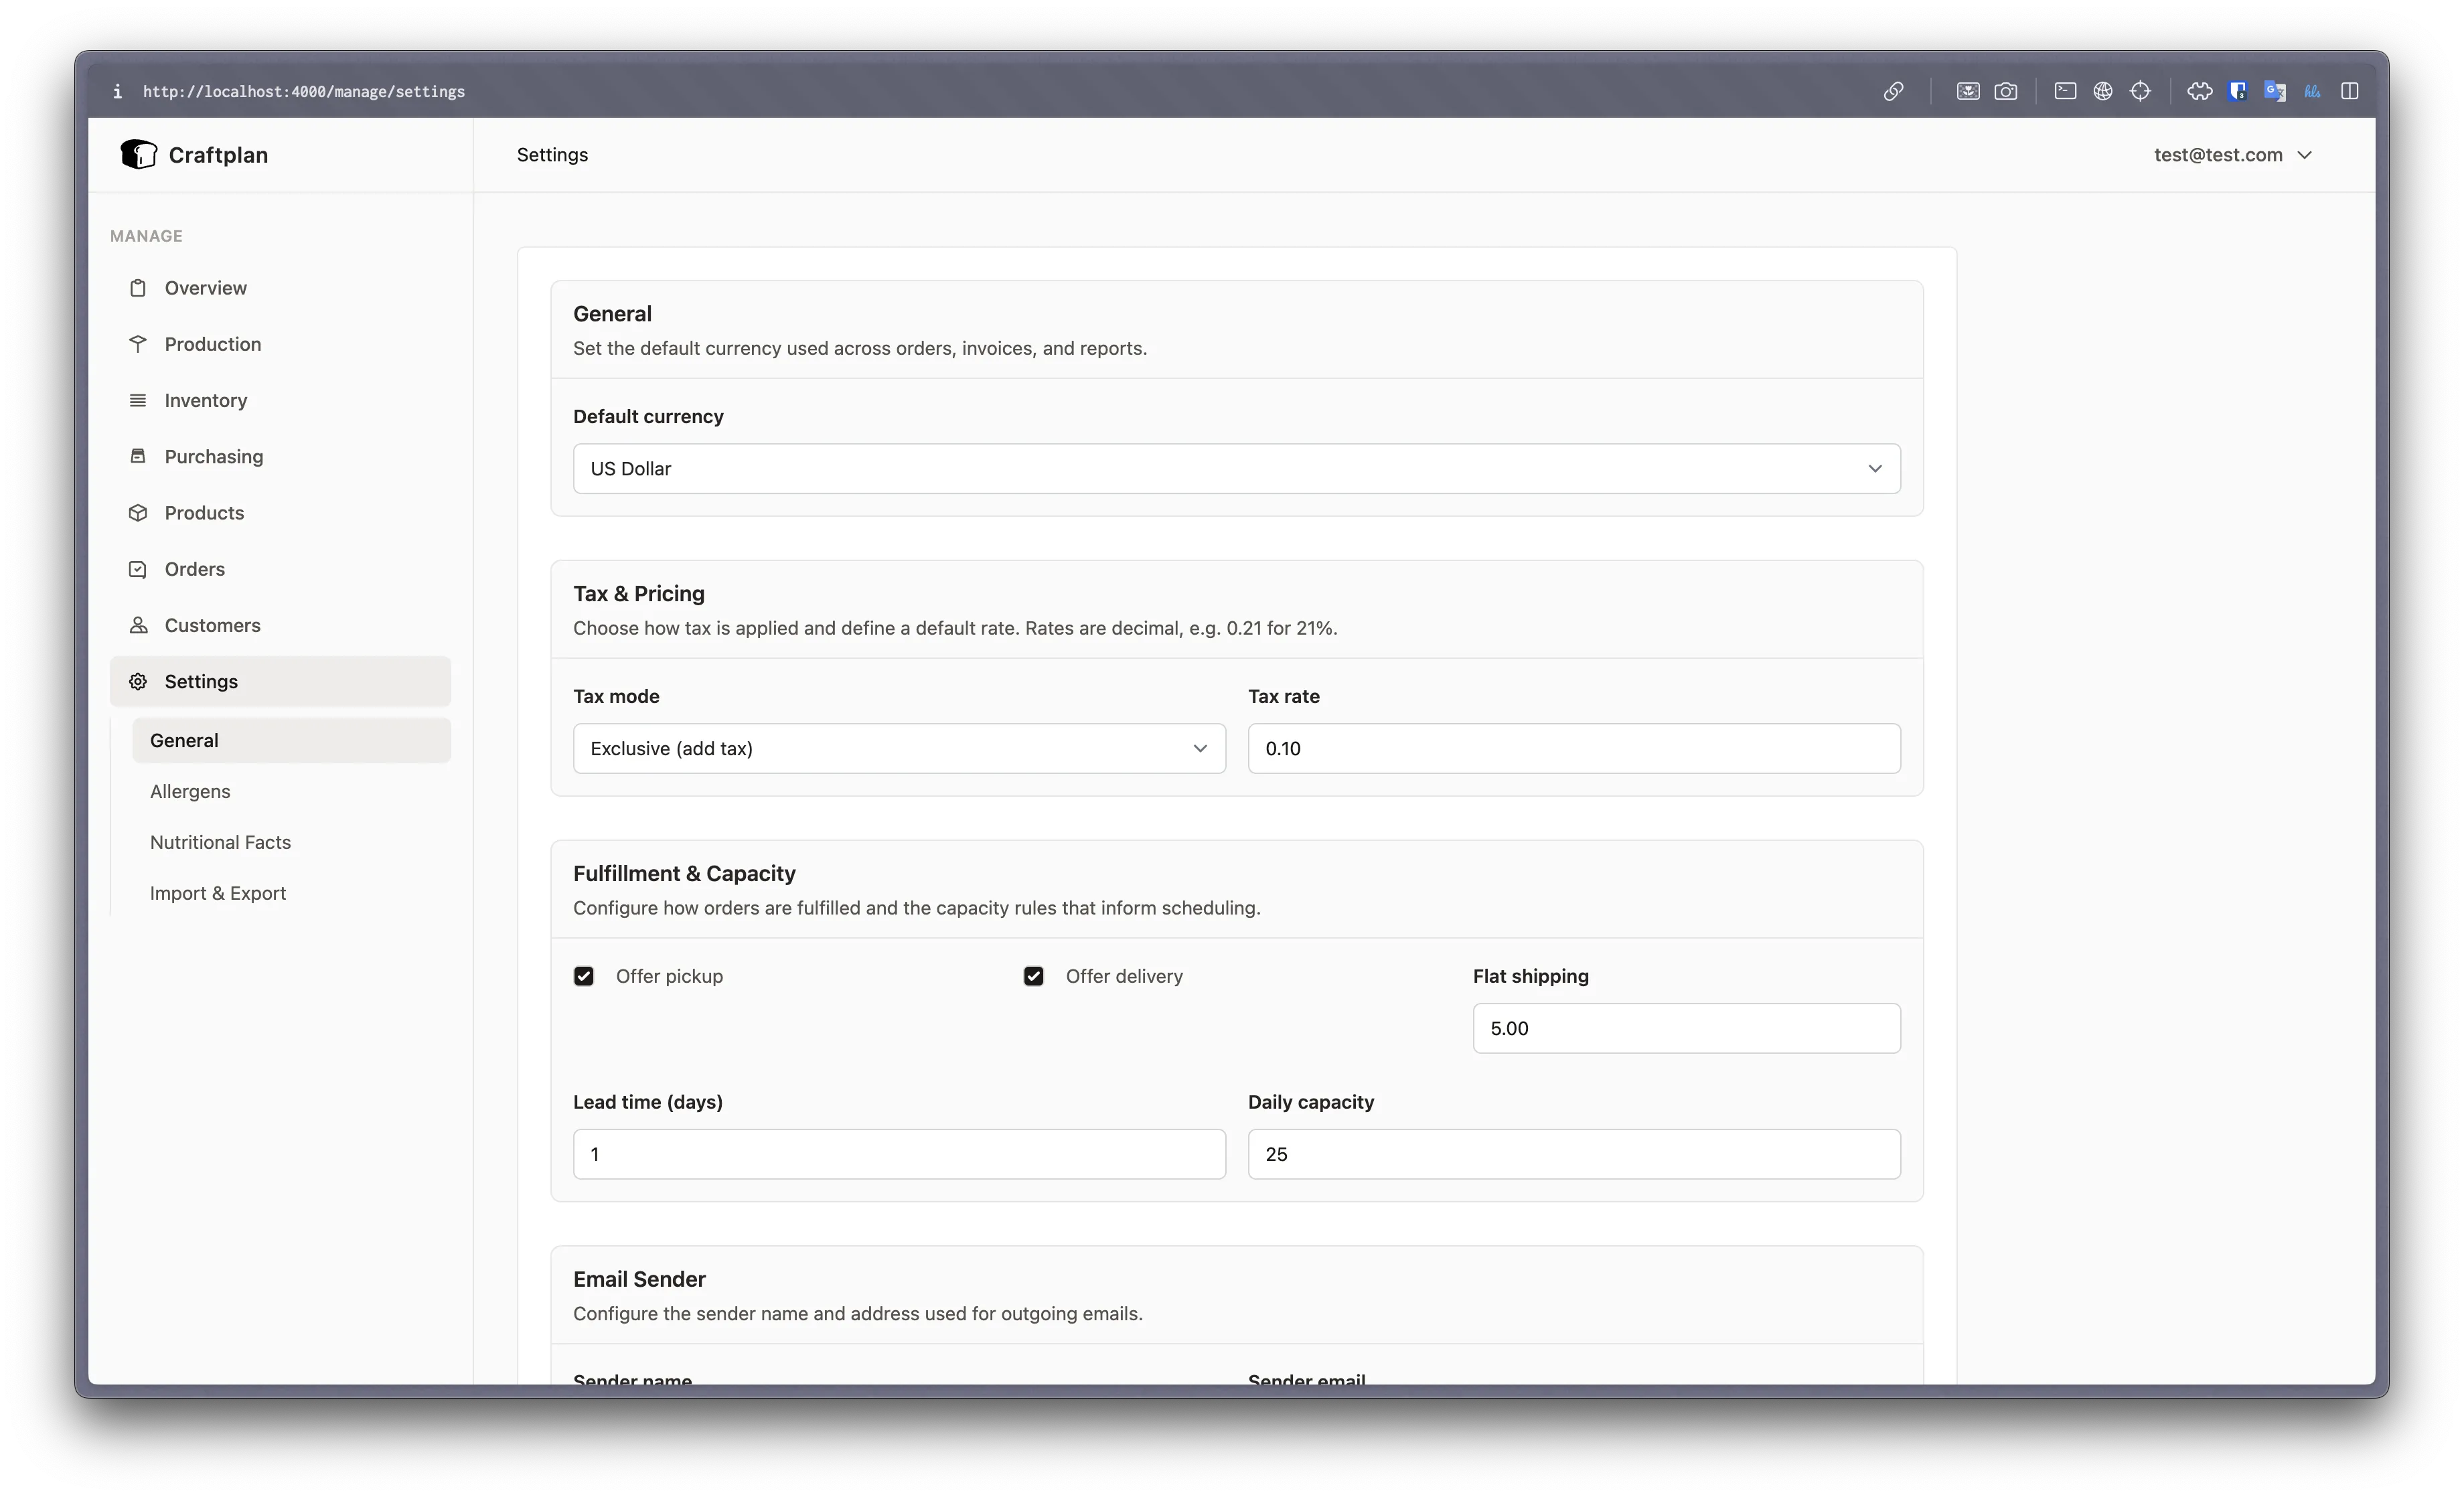This screenshot has width=2464, height=1497.
Task: Select the Production icon in the sidebar
Action: click(x=139, y=343)
